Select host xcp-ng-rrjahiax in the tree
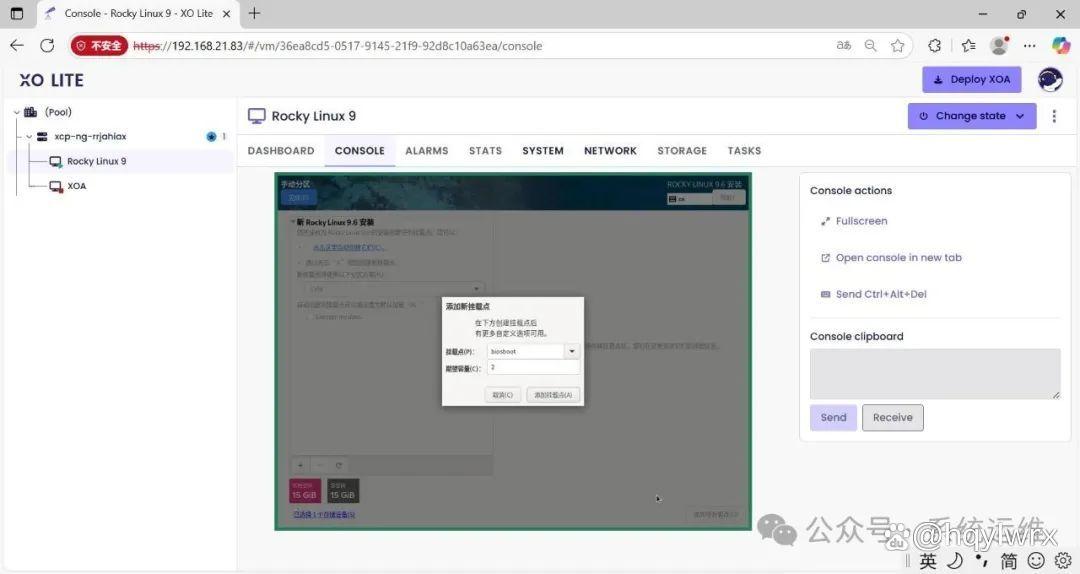Image resolution: width=1080 pixels, height=574 pixels. pyautogui.click(x=90, y=136)
